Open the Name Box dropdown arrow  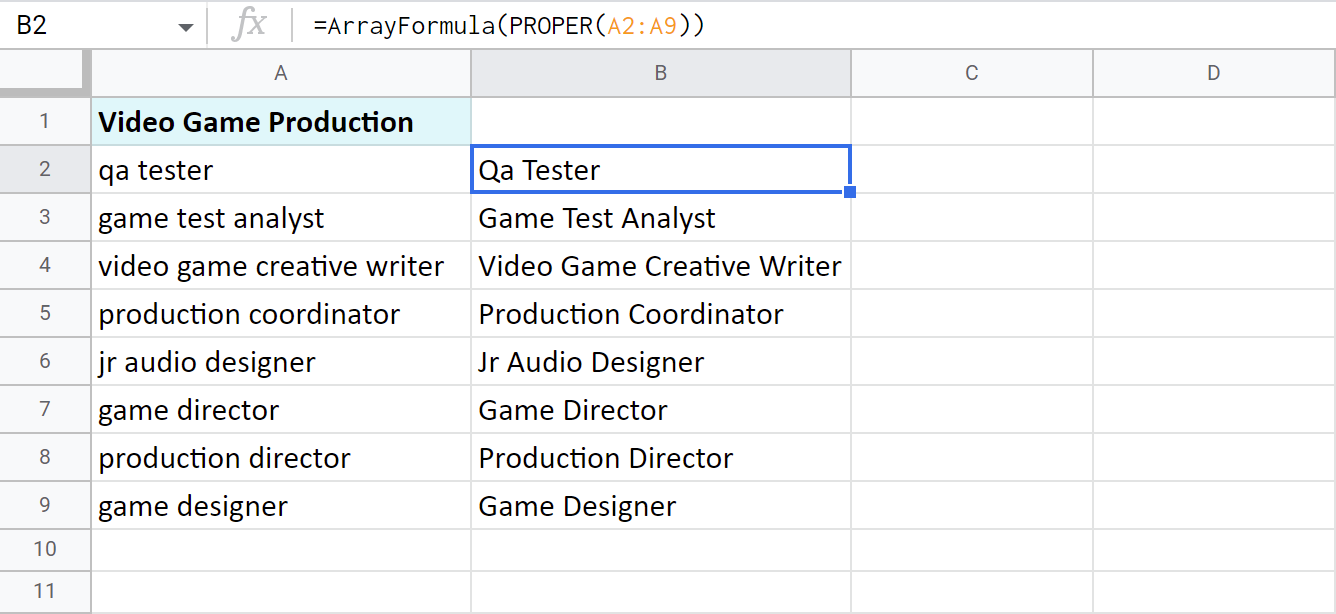[186, 27]
